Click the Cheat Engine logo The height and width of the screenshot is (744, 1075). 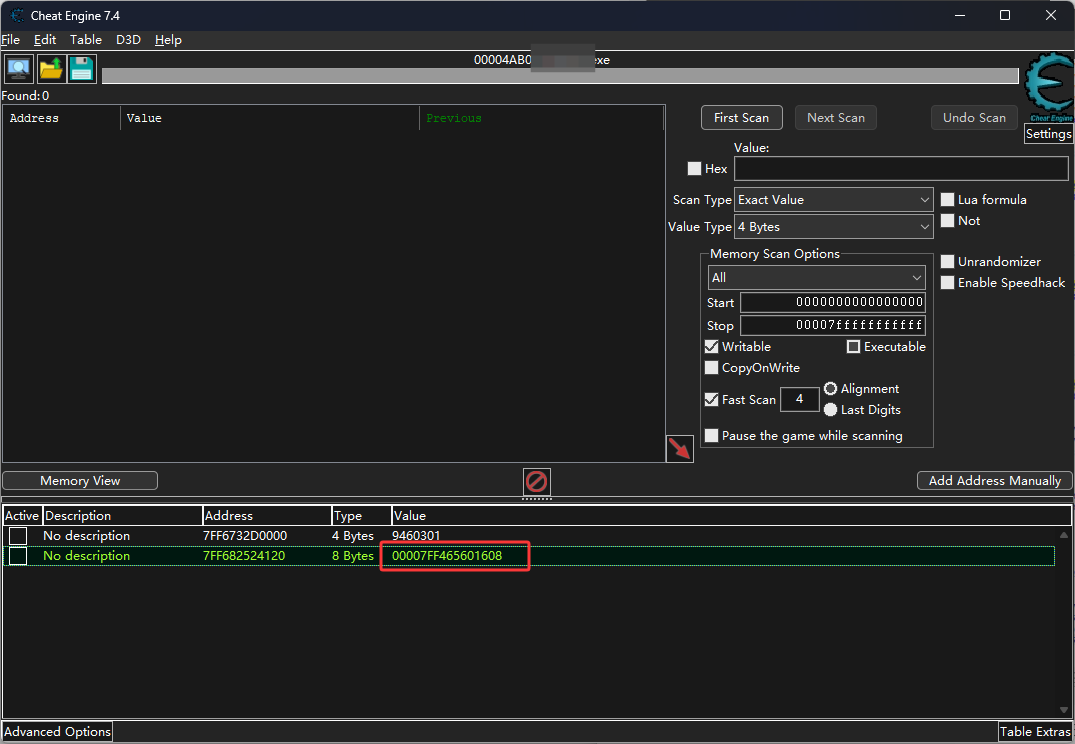point(1048,87)
